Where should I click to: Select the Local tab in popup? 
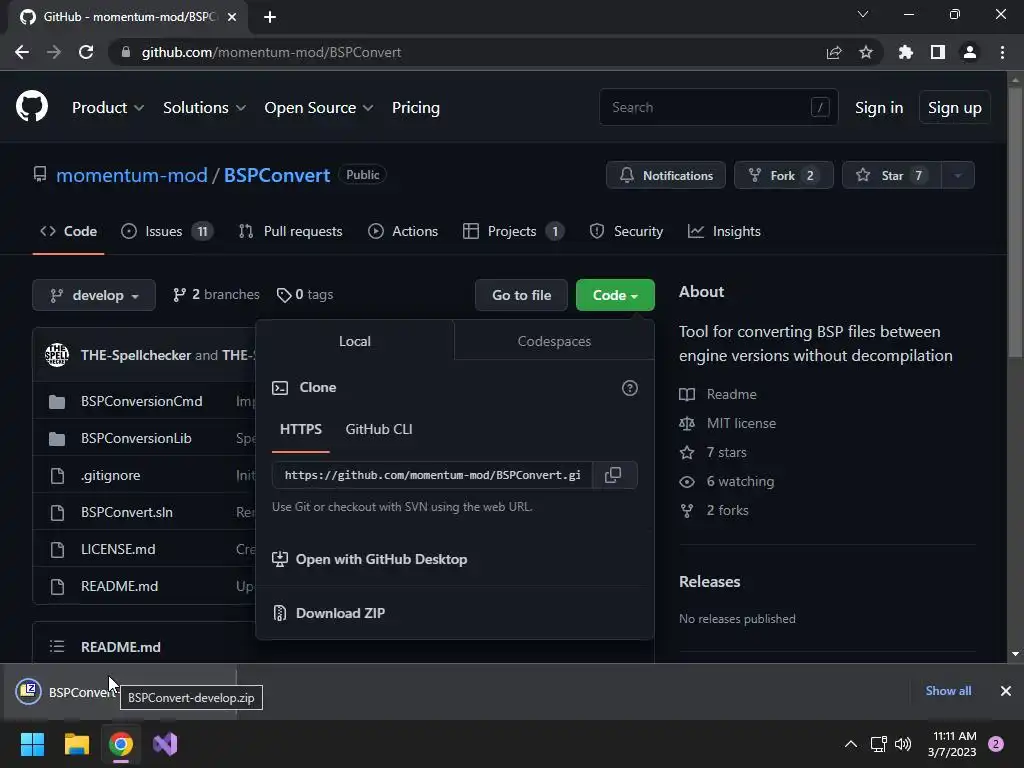pyautogui.click(x=355, y=341)
